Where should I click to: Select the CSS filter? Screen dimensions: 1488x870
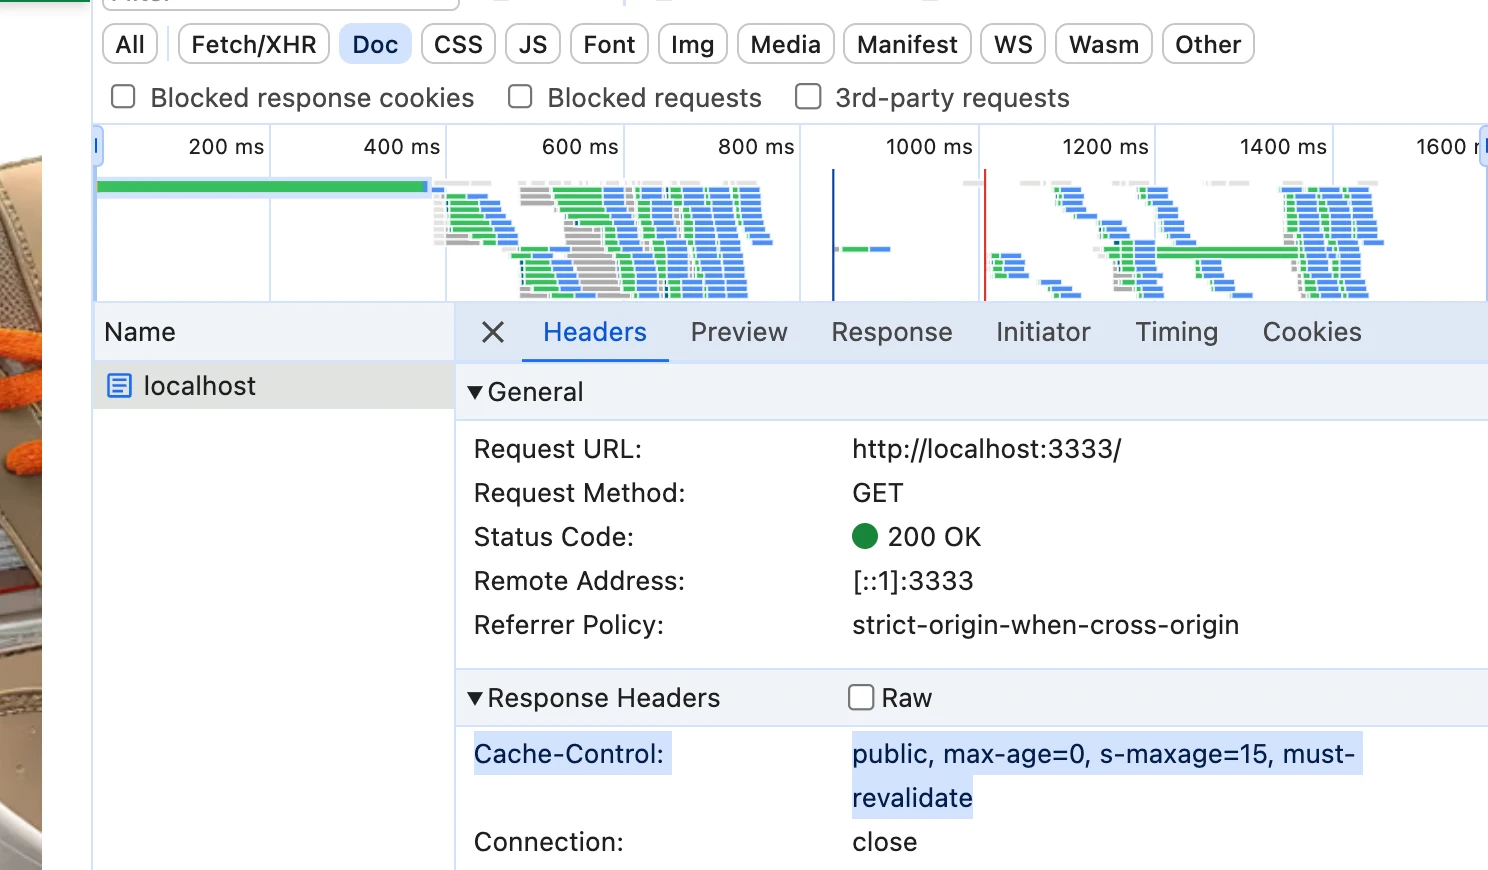457,44
